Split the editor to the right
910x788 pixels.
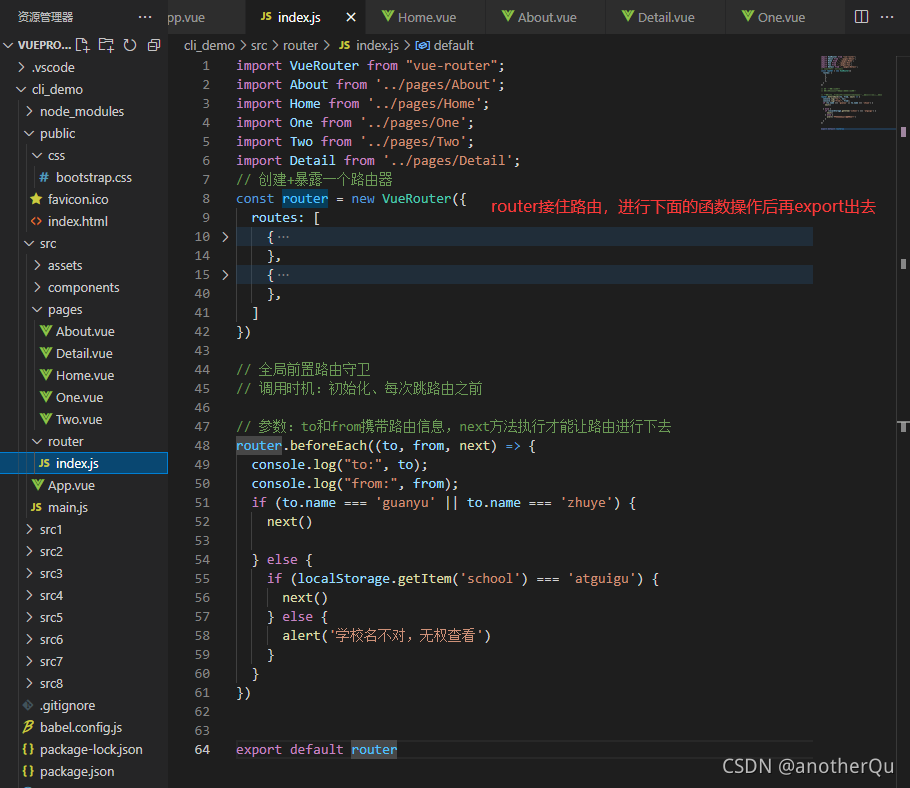pyautogui.click(x=861, y=17)
